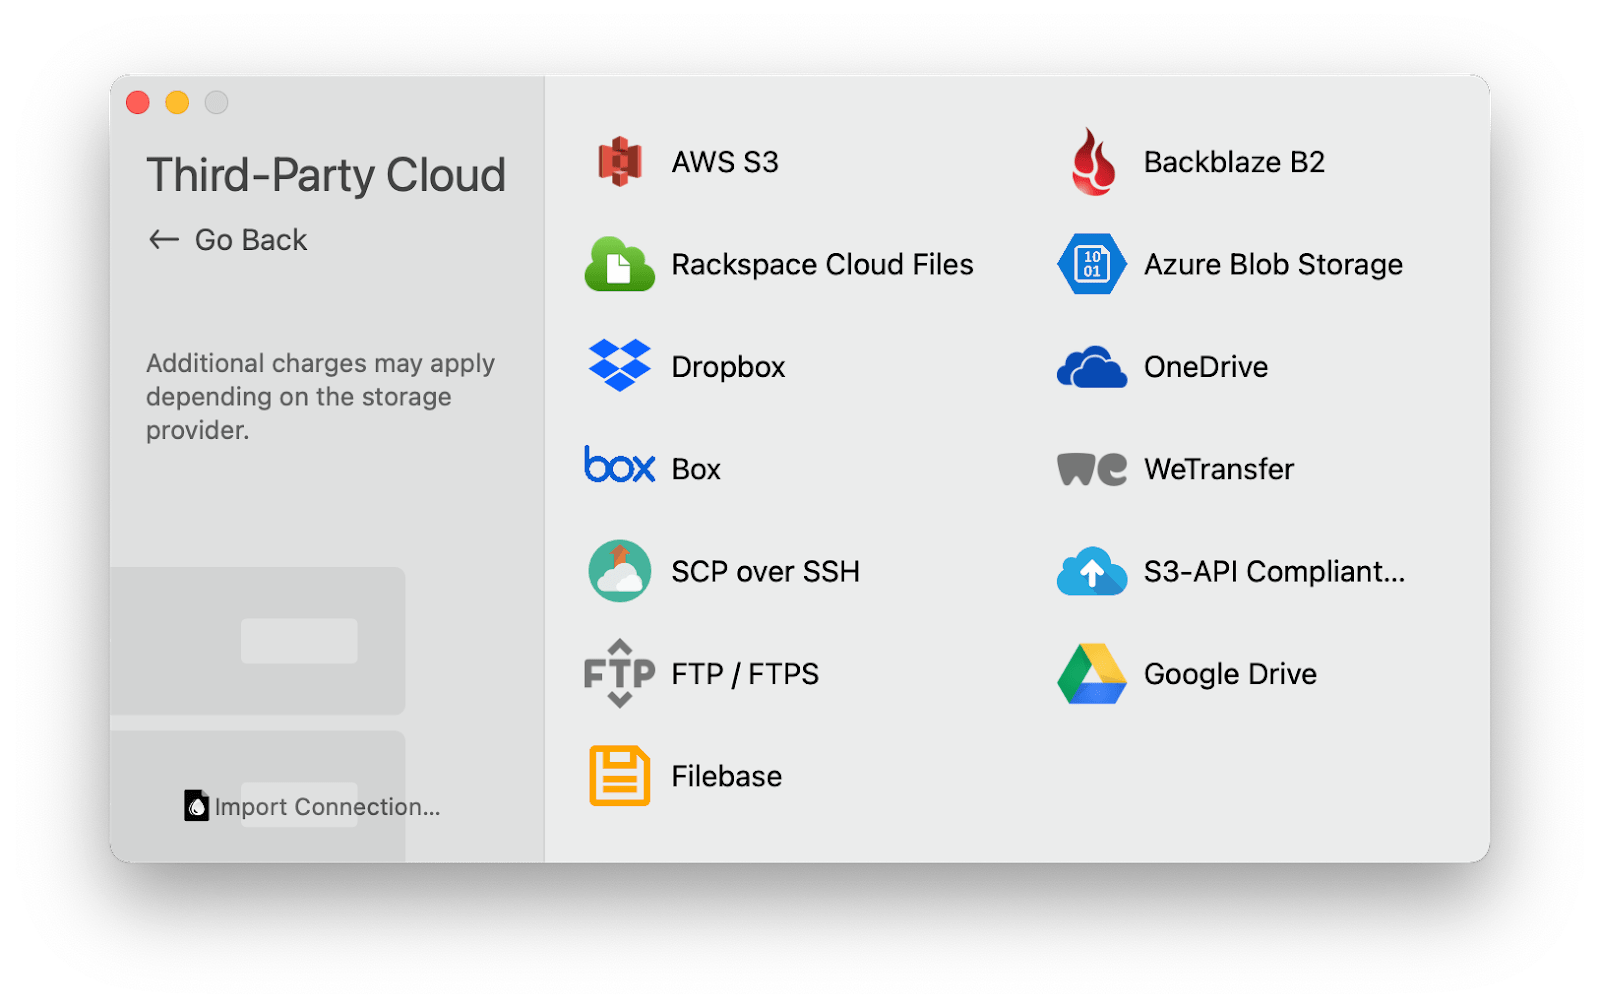The width and height of the screenshot is (1600, 1008).
Task: Choose Azure Blob Storage text
Action: point(1273,264)
